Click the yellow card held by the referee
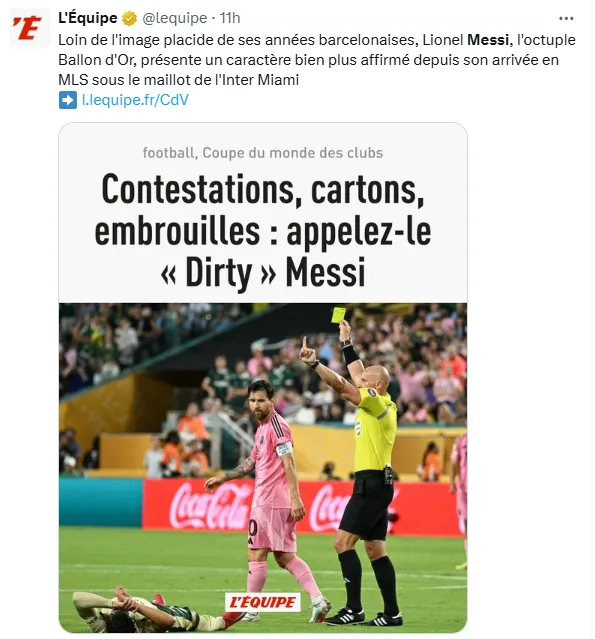The image size is (595, 639). [338, 315]
